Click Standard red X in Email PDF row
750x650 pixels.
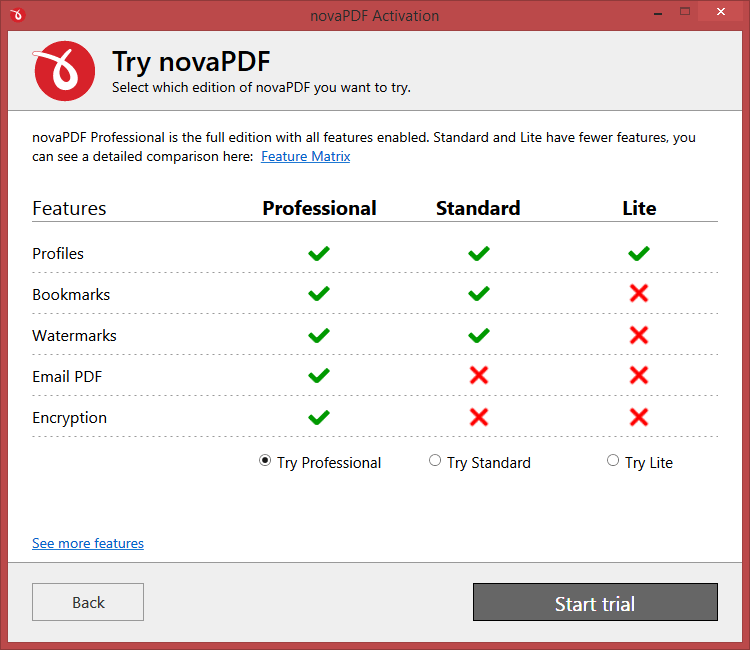tap(479, 375)
